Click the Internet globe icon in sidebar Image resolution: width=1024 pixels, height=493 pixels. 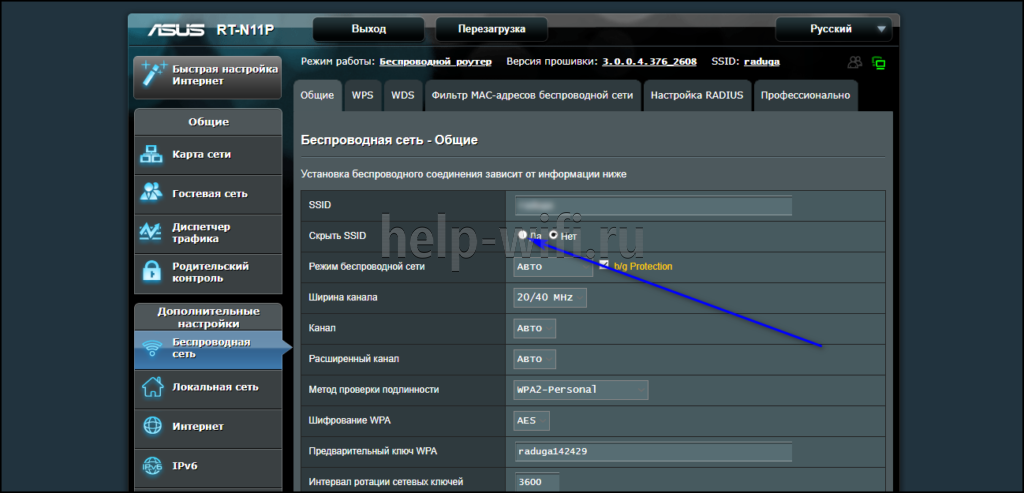pos(152,426)
